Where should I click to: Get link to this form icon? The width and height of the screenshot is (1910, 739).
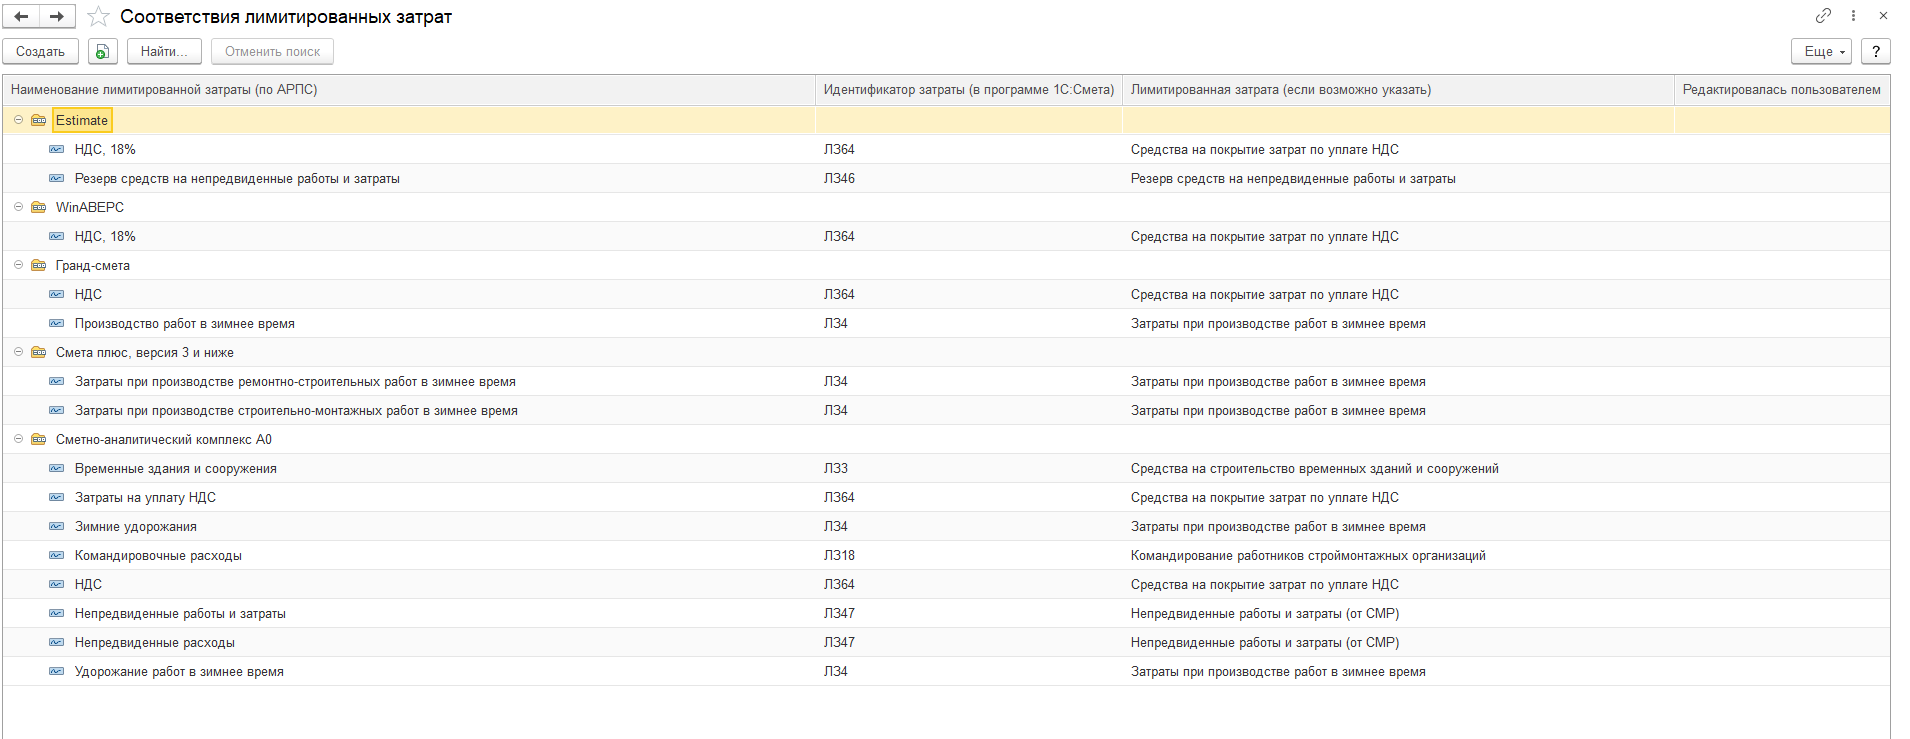click(1823, 16)
